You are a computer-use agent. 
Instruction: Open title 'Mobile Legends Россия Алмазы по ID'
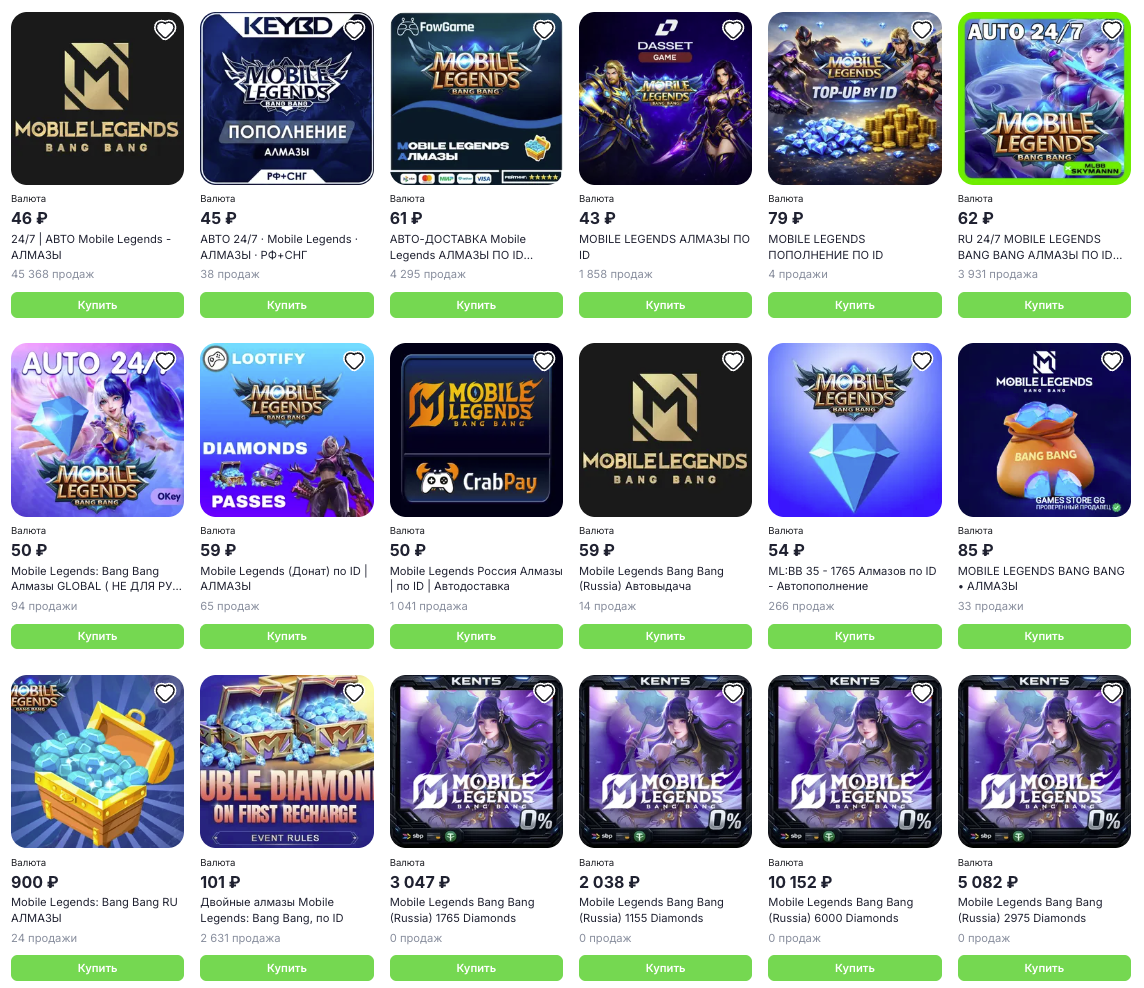[476, 579]
